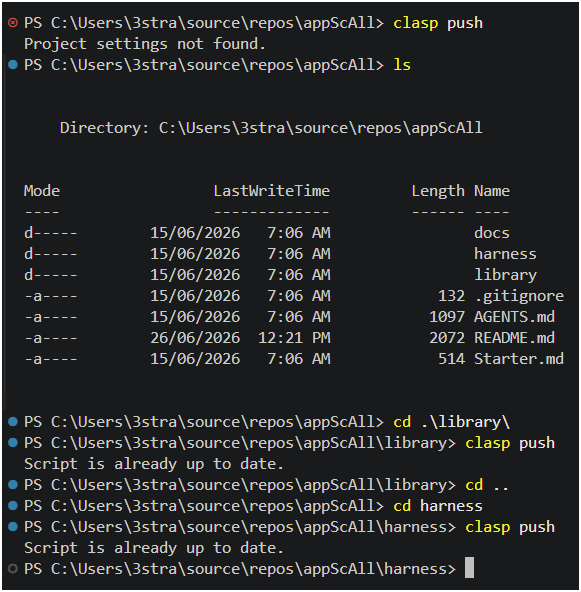Click the 'cd harness' command text
Image resolution: width=581 pixels, height=592 pixels.
coord(438,506)
